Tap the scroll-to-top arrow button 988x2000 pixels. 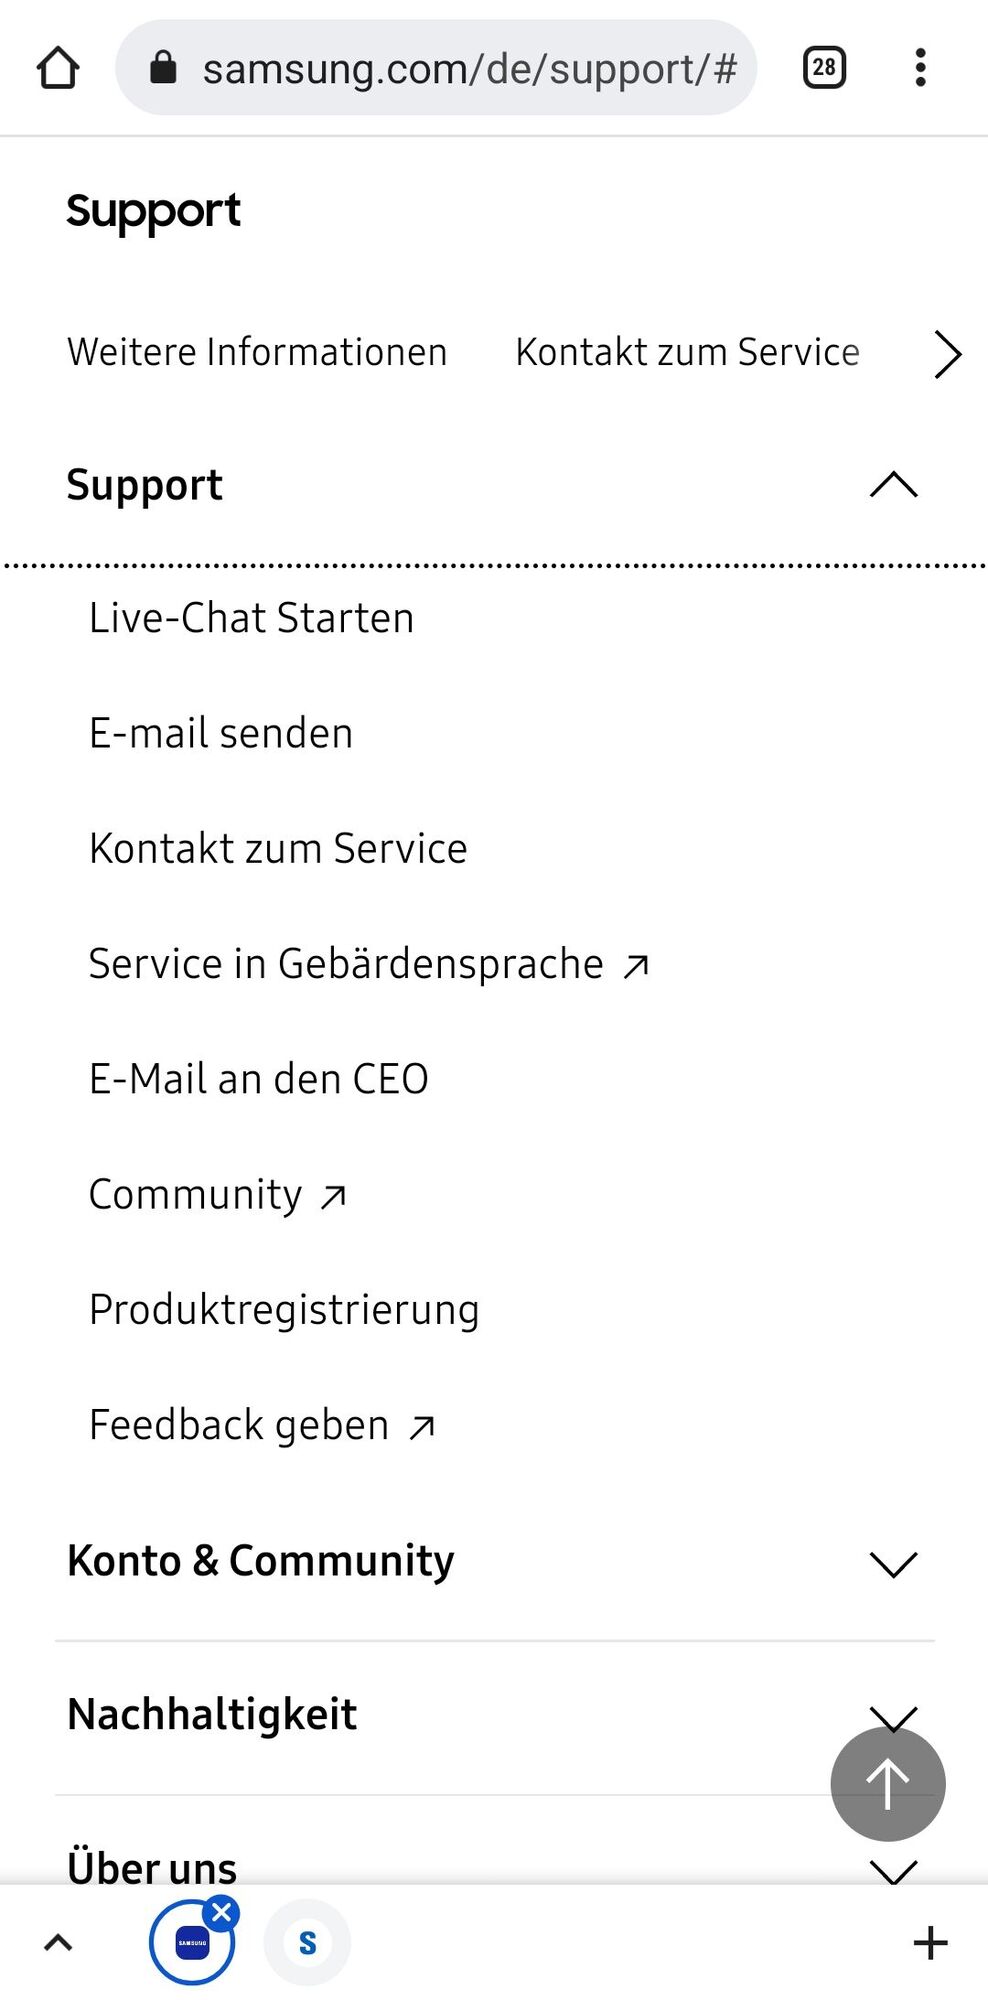pos(887,1783)
